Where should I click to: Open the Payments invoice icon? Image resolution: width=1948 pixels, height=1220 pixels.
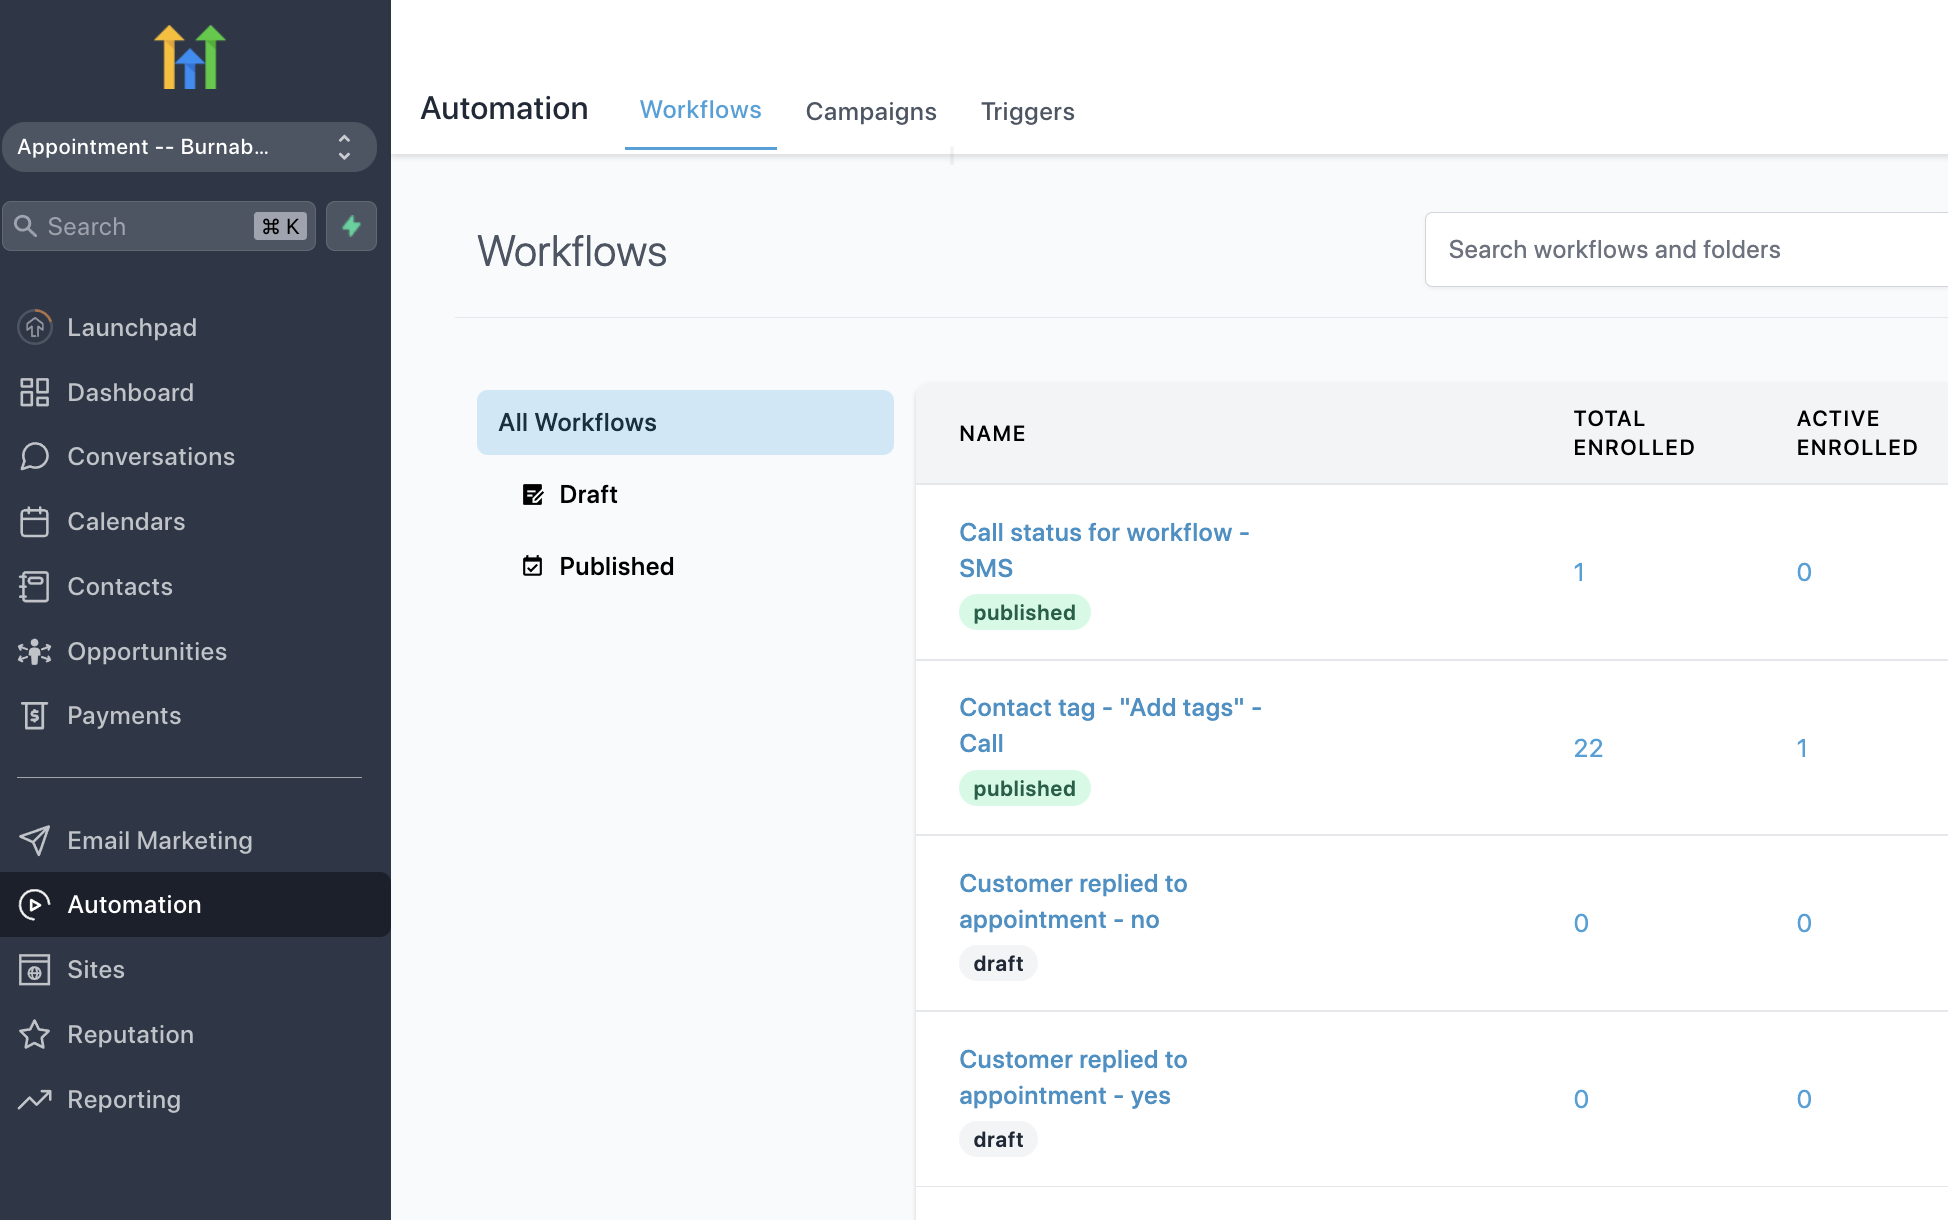(35, 716)
